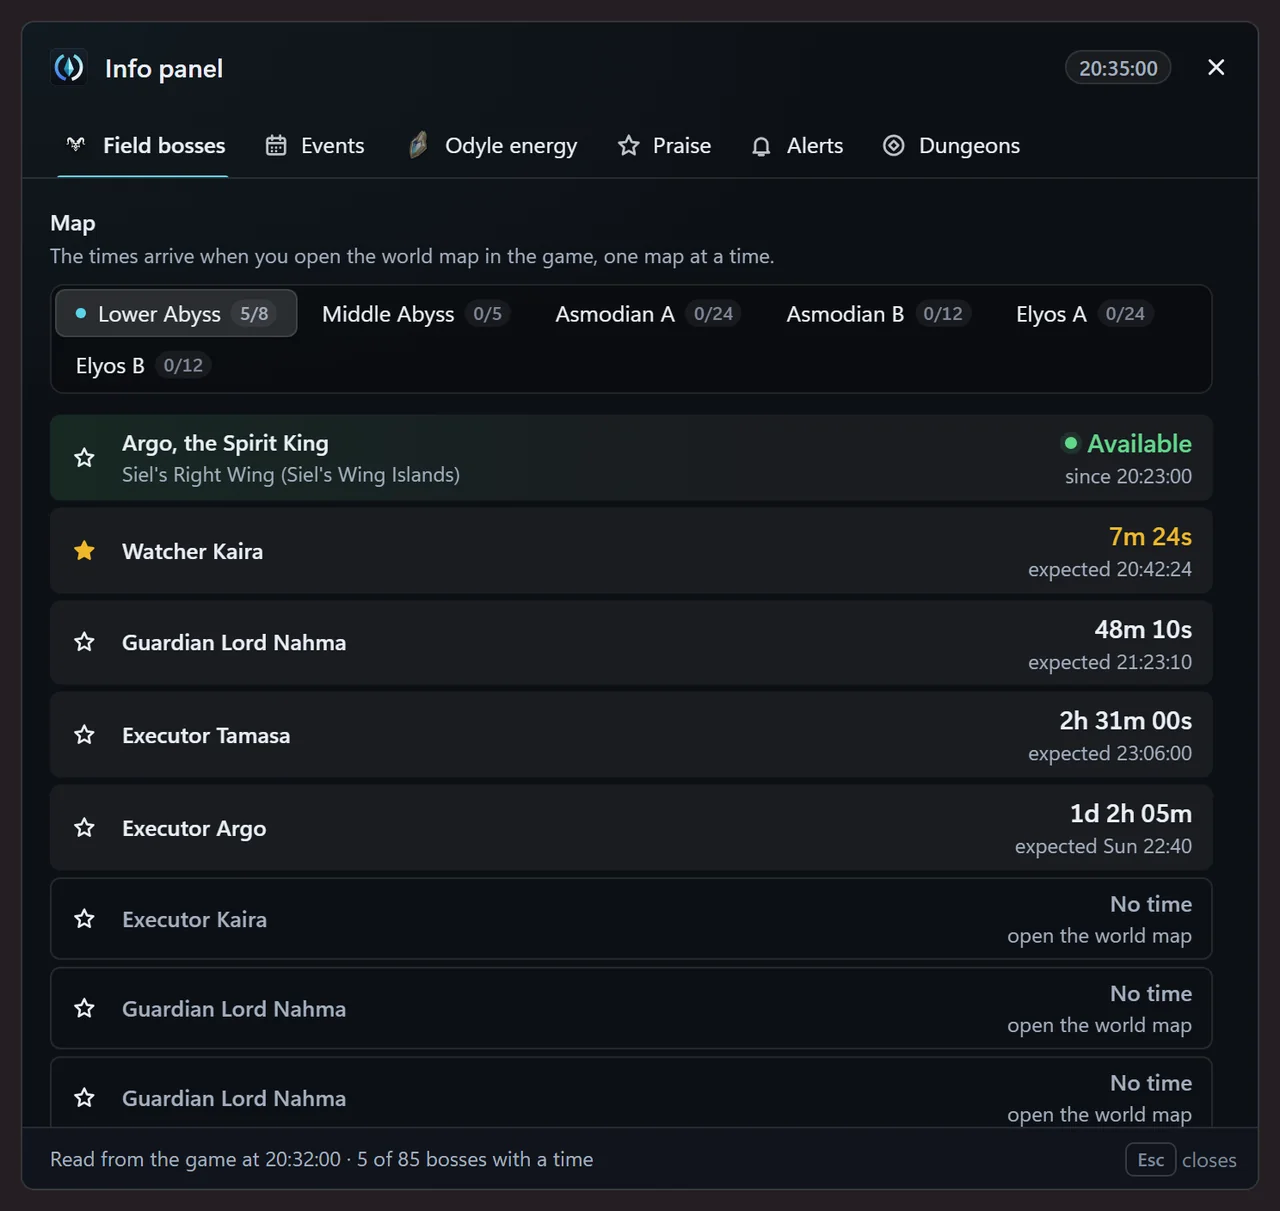
Task: Select the "Argo, the Spirit King" boss name
Action: coord(225,443)
